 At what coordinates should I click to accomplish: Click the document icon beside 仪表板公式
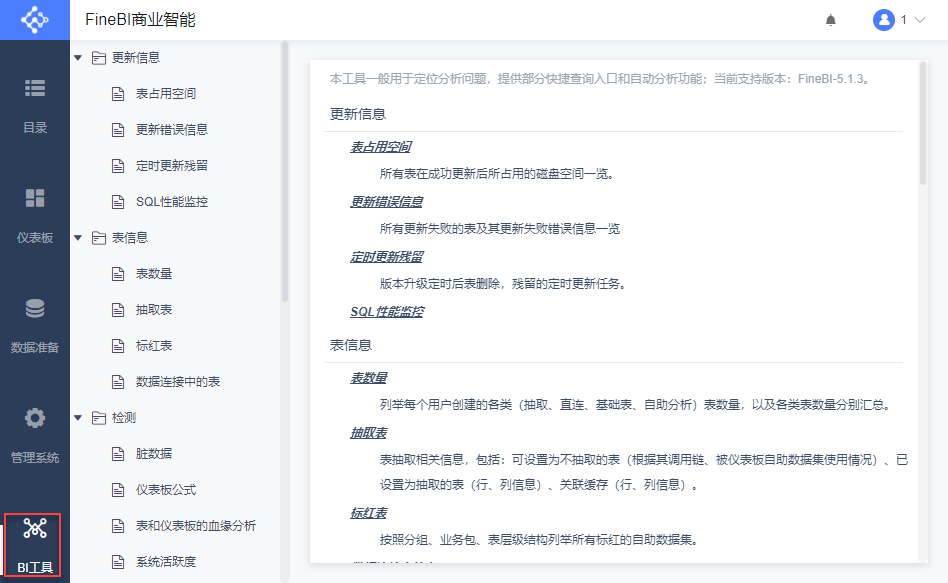118,490
